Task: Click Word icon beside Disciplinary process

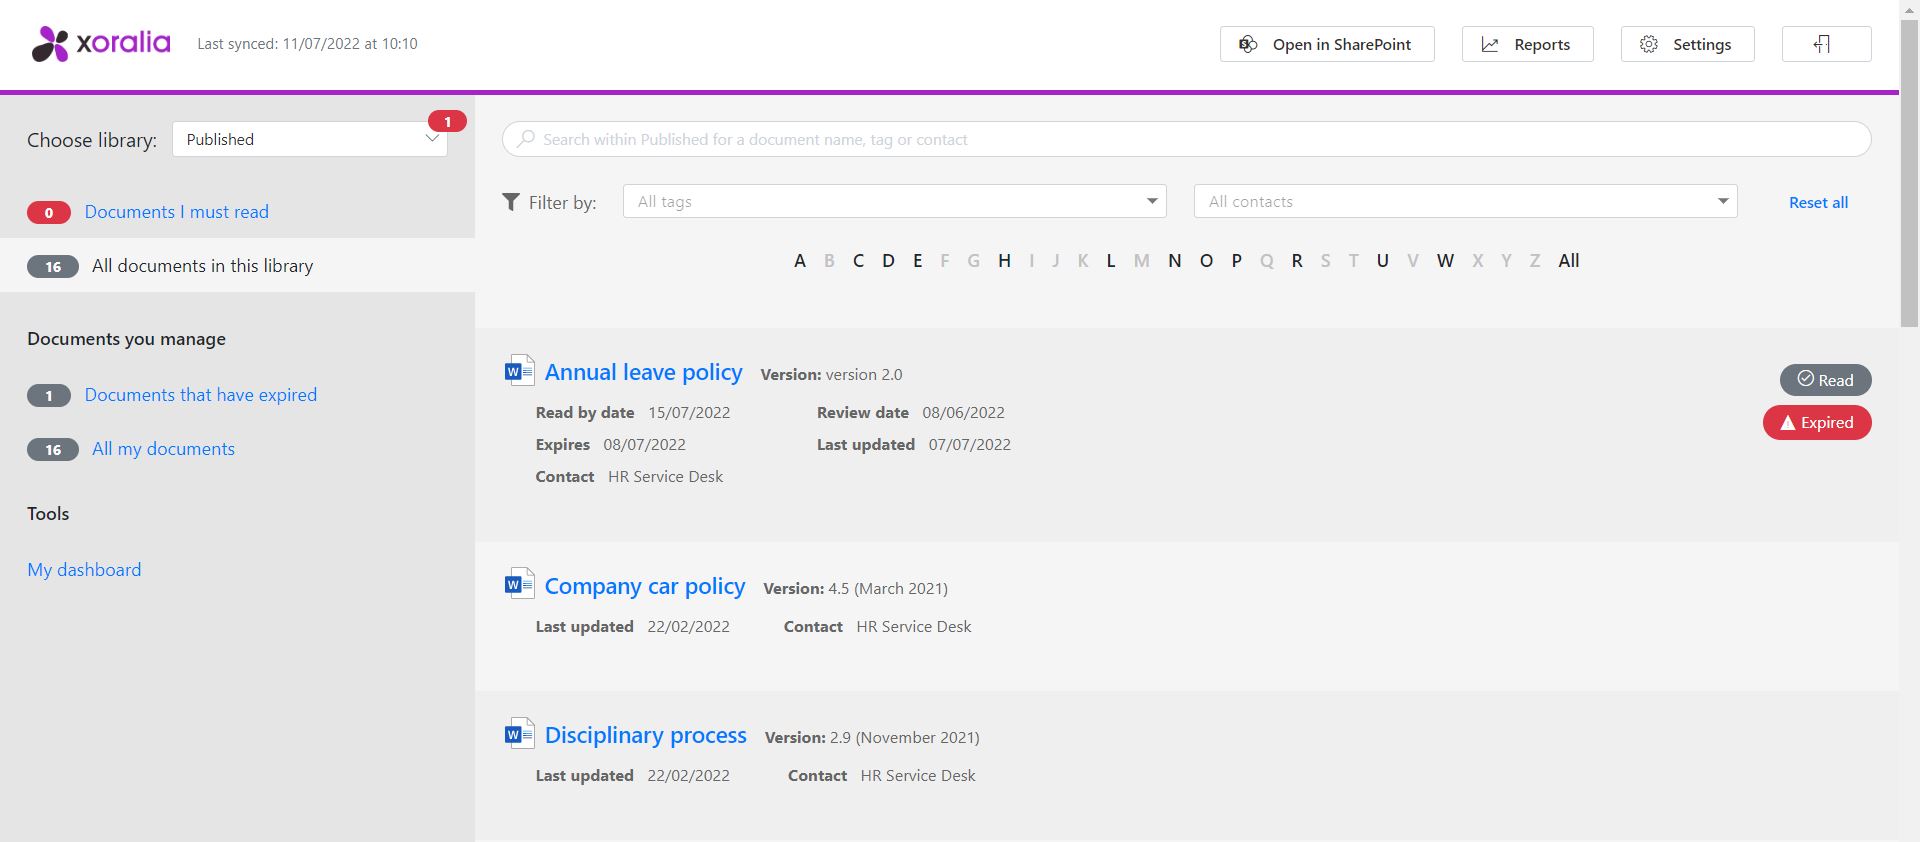Action: (519, 734)
